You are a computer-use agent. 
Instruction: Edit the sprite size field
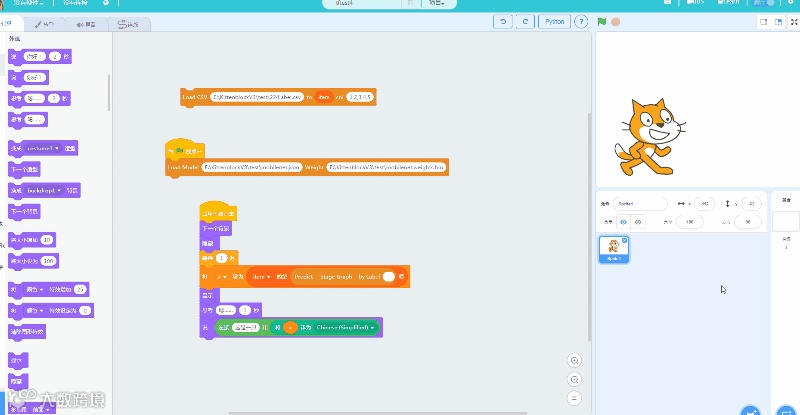pyautogui.click(x=690, y=222)
